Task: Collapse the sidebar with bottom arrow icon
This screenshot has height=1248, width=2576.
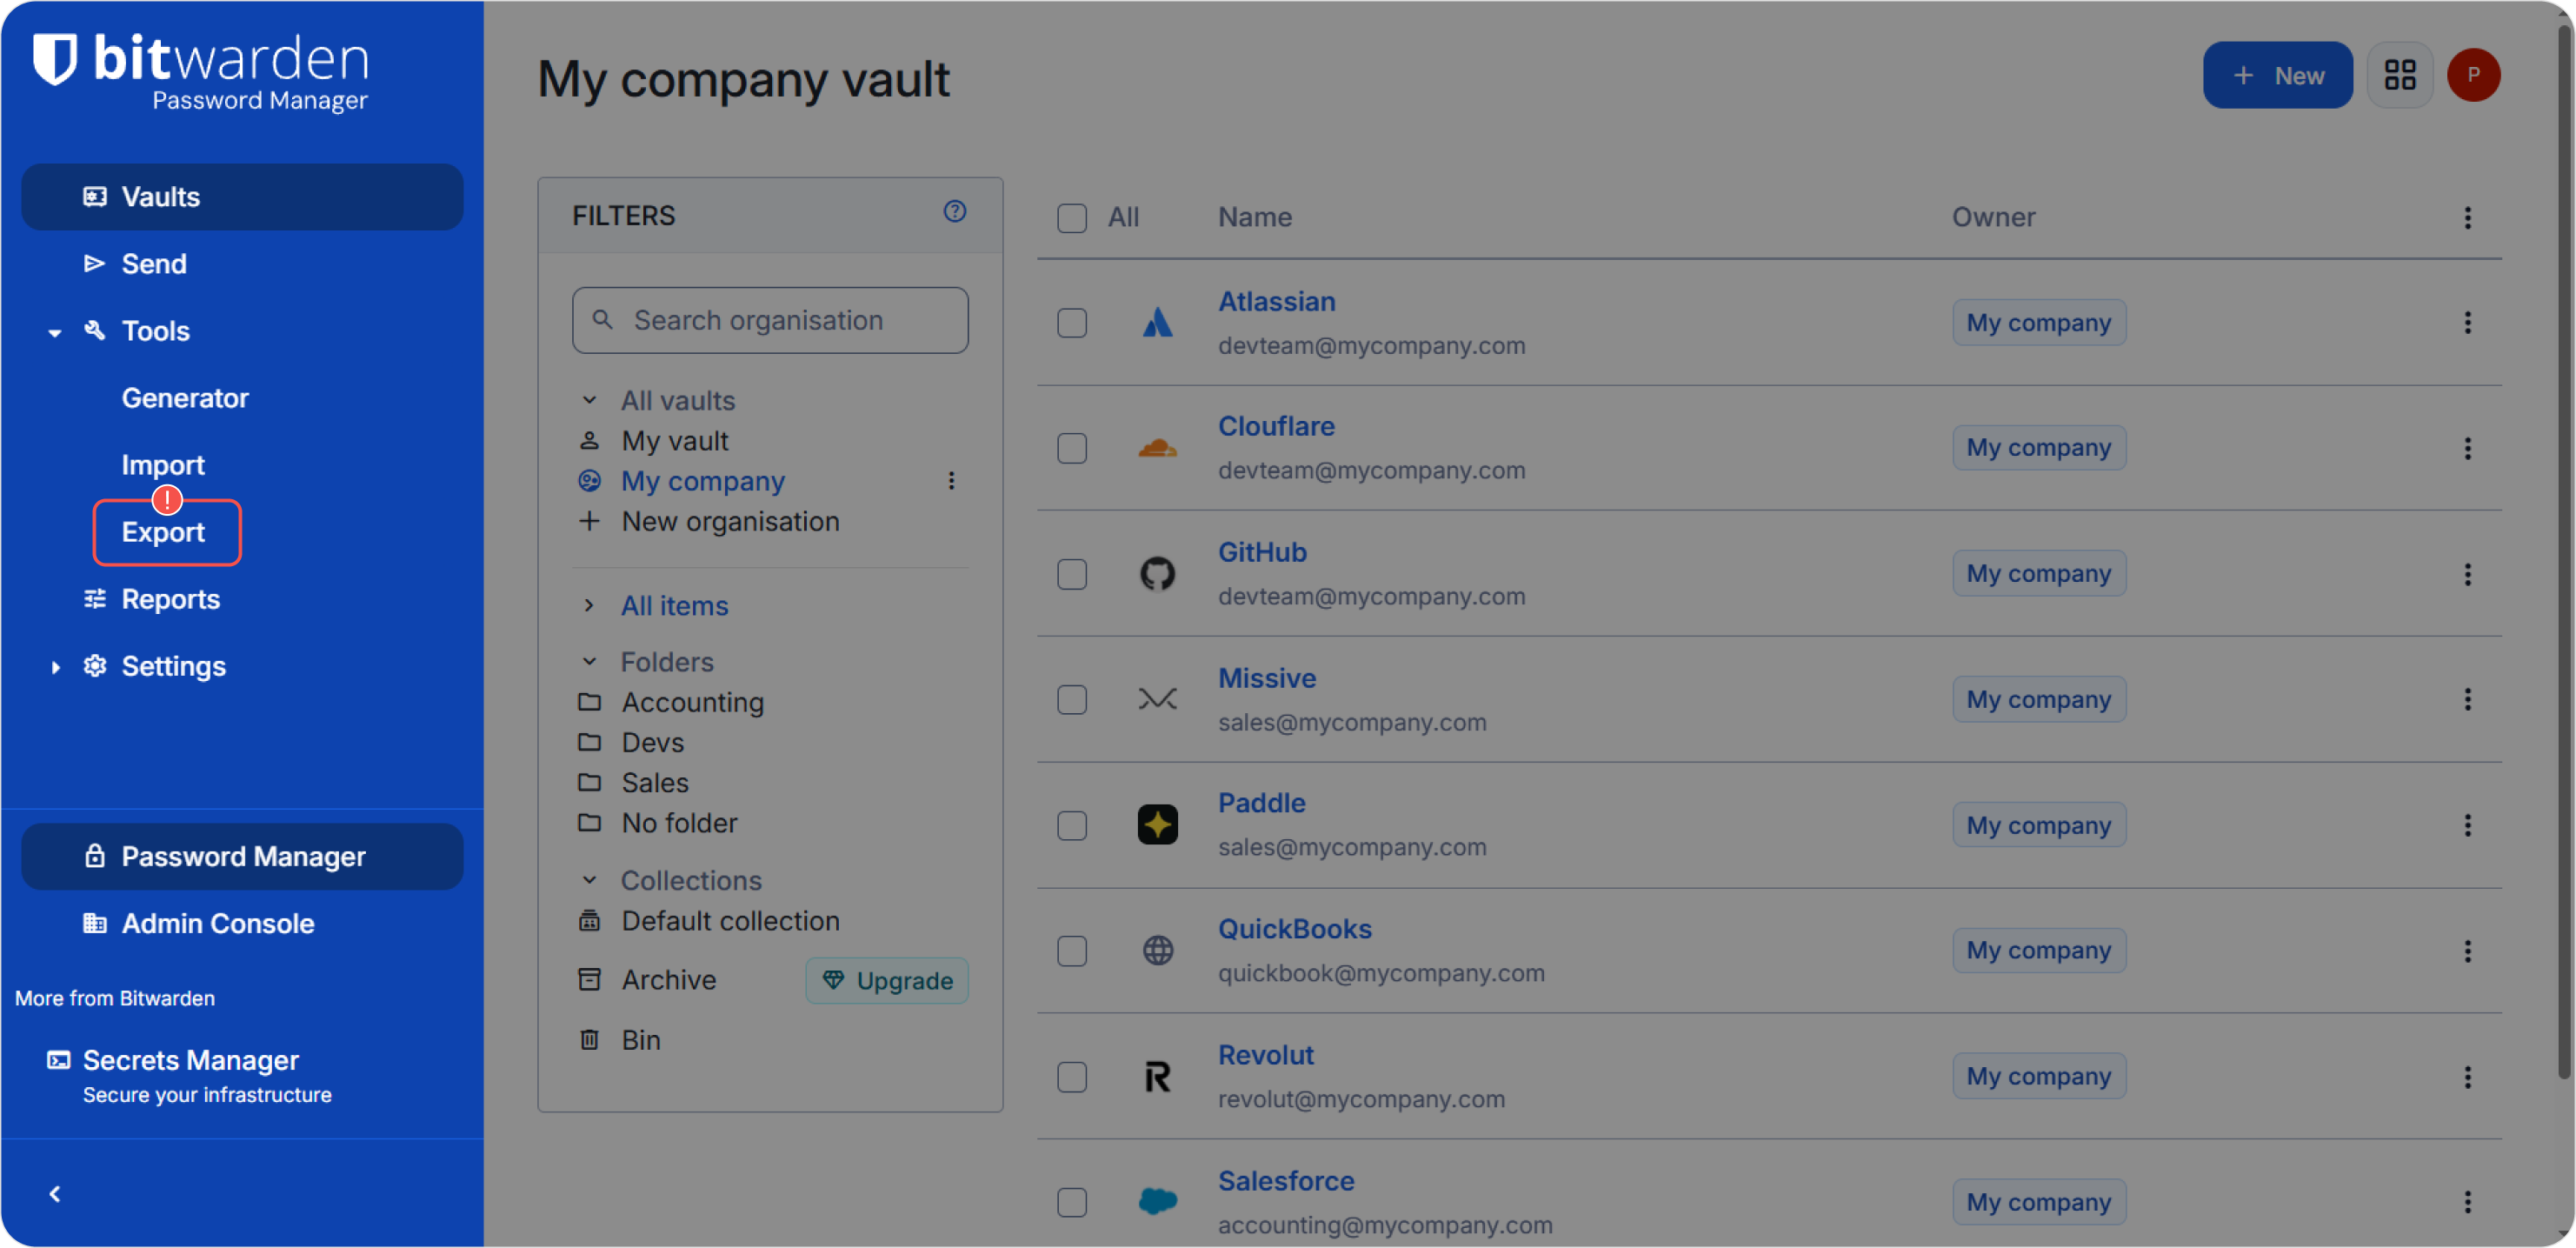Action: pyautogui.click(x=55, y=1194)
